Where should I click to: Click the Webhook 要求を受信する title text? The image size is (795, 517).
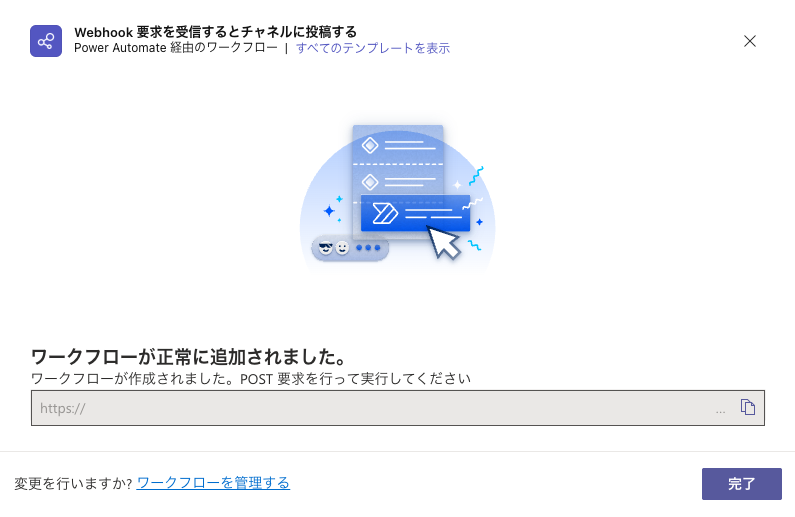215,32
